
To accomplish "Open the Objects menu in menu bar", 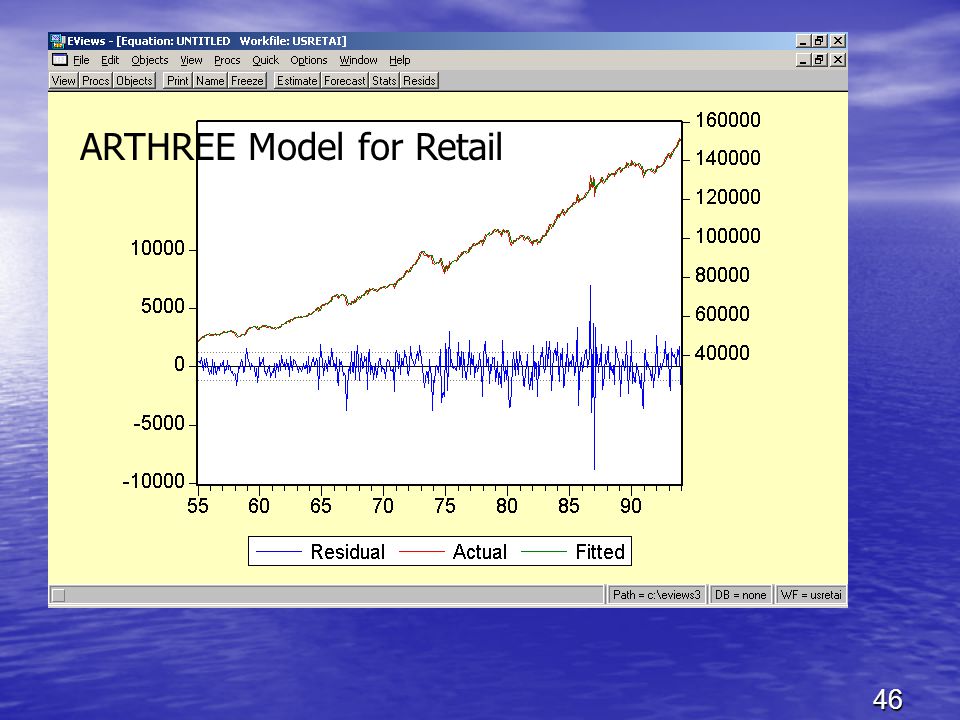I will (x=149, y=60).
